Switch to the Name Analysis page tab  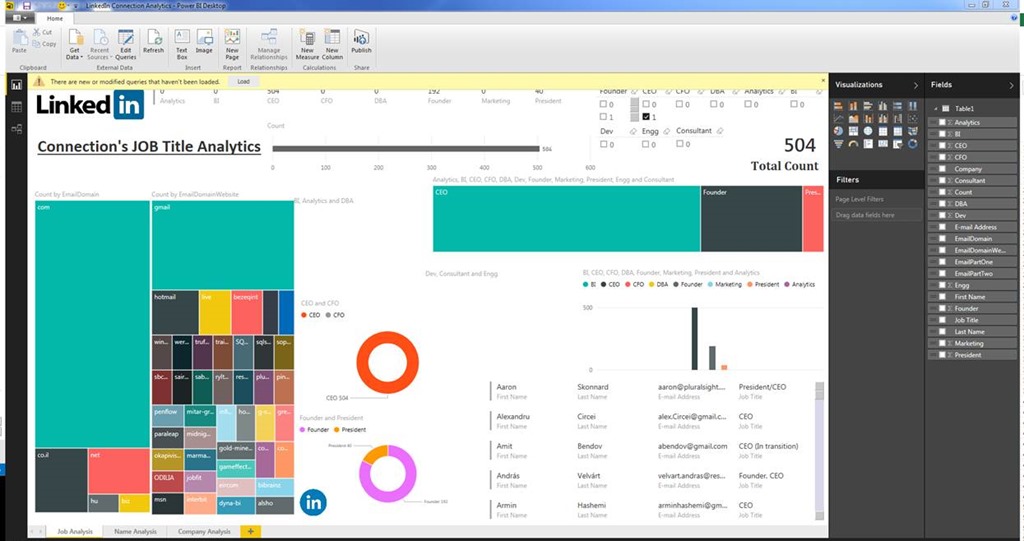click(x=135, y=532)
